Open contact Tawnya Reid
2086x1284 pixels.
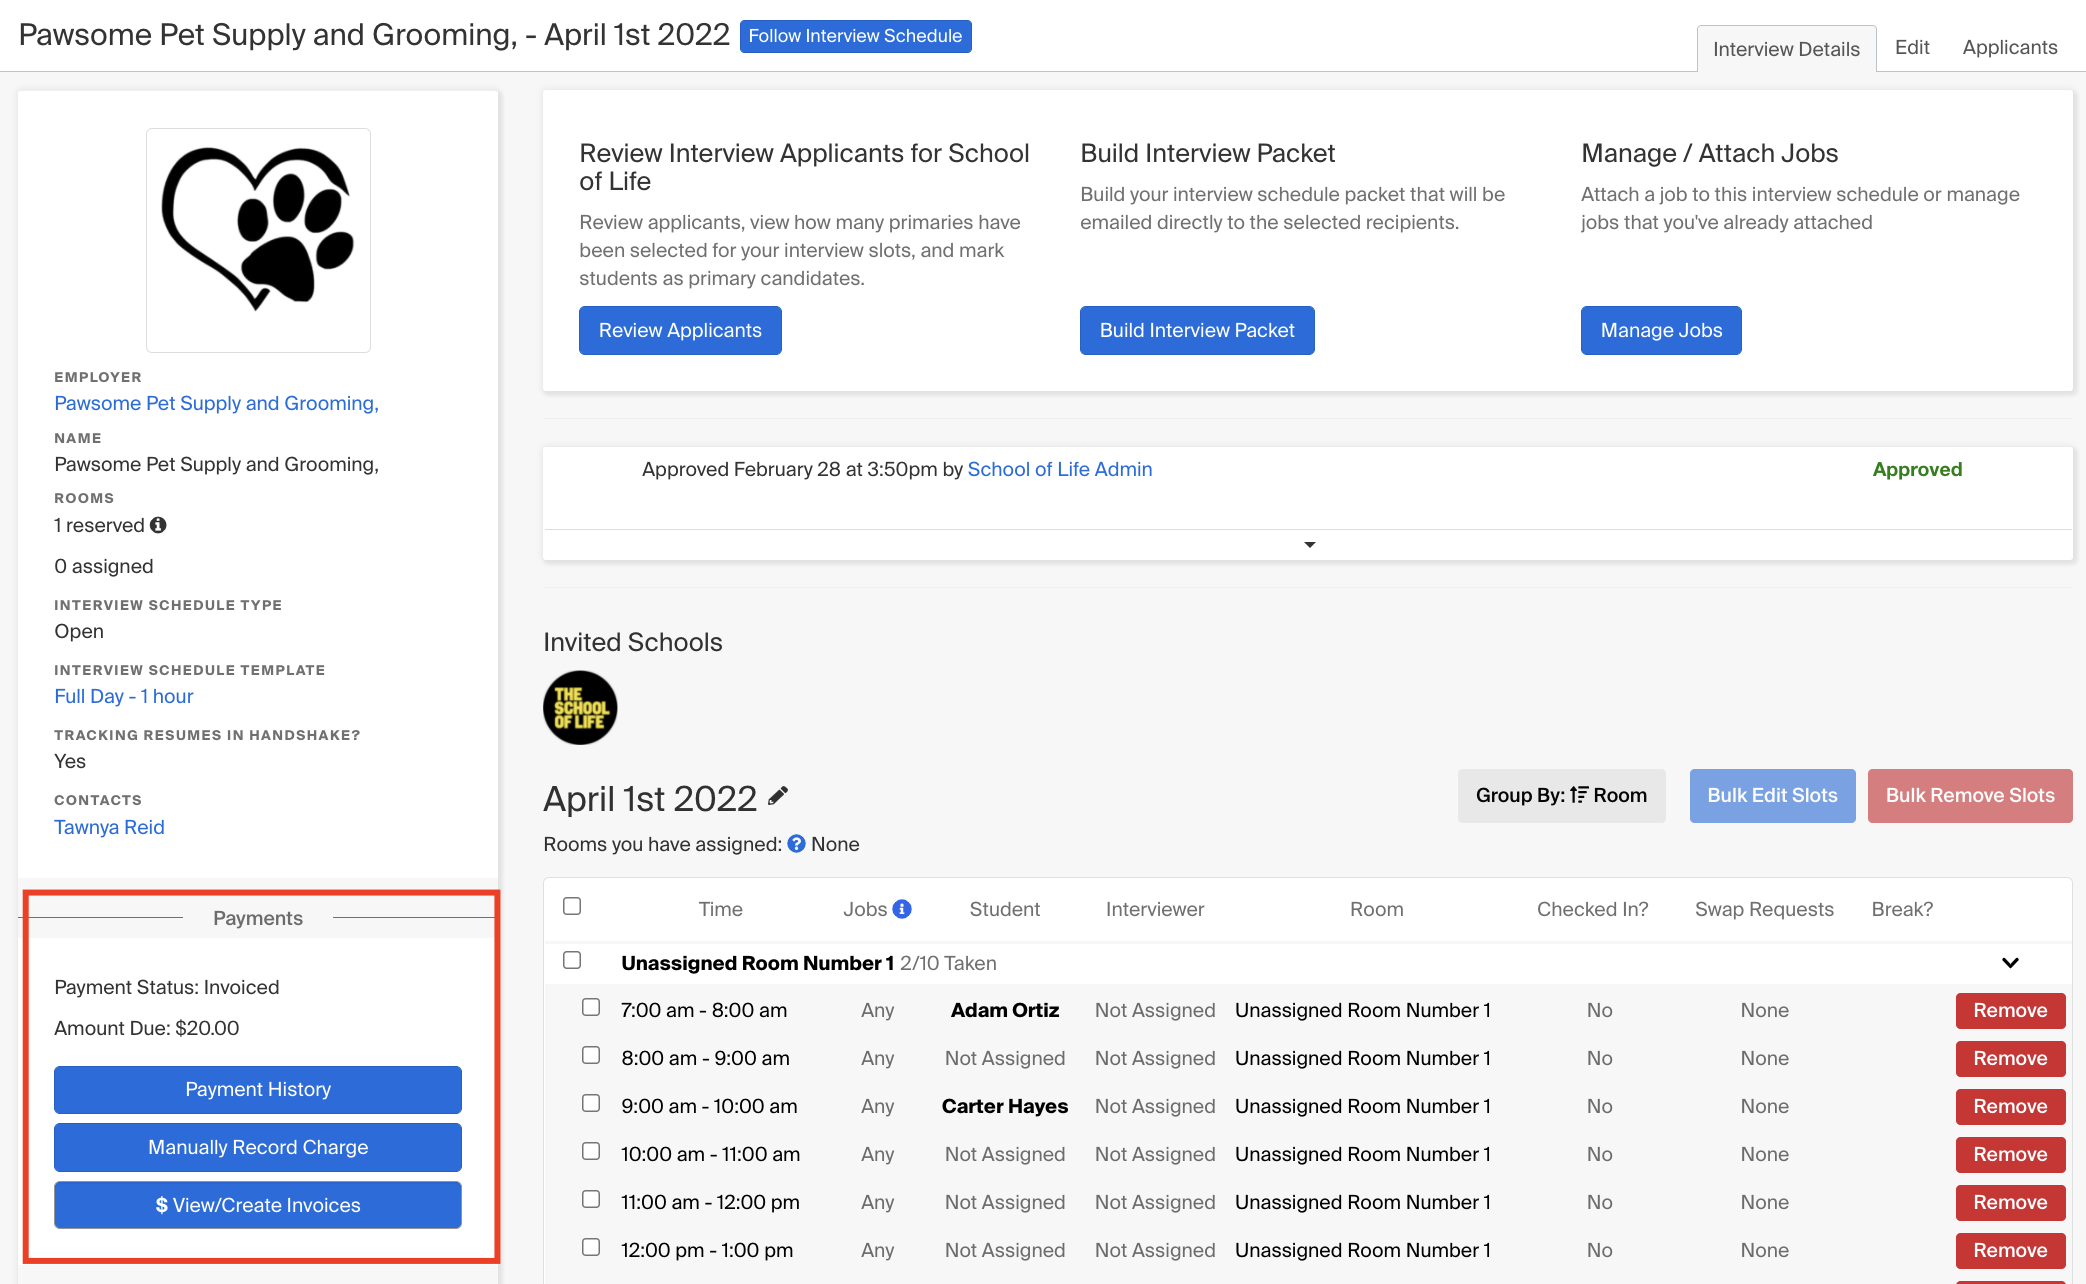coord(109,827)
